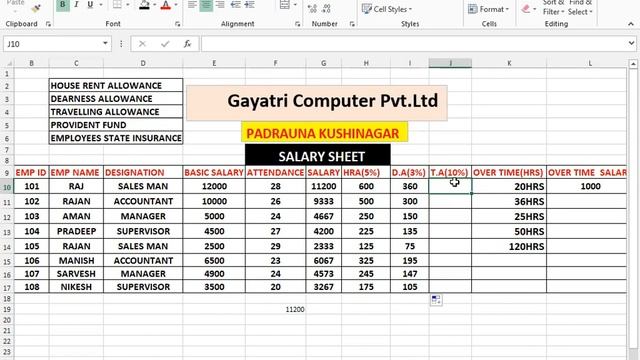Select the D.A cell showing 147
This screenshot has height=360, width=640.
410,273
